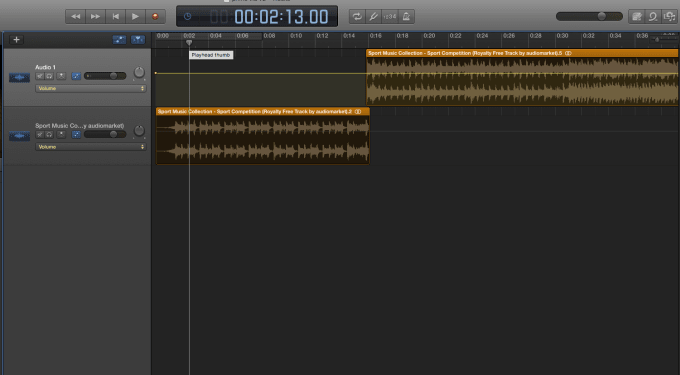Click the 00:02:13.00 time display
Image resolution: width=680 pixels, height=375 pixels.
click(x=281, y=17)
